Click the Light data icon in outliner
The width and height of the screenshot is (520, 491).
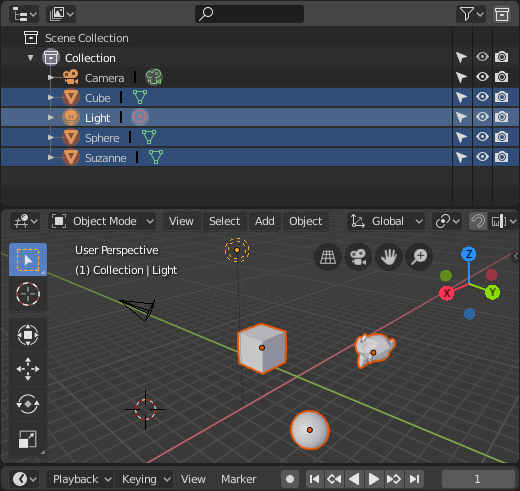pos(140,117)
